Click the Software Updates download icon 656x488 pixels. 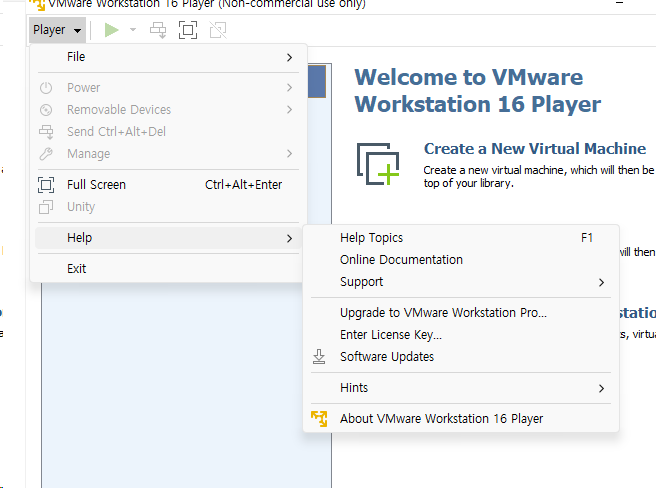point(319,357)
